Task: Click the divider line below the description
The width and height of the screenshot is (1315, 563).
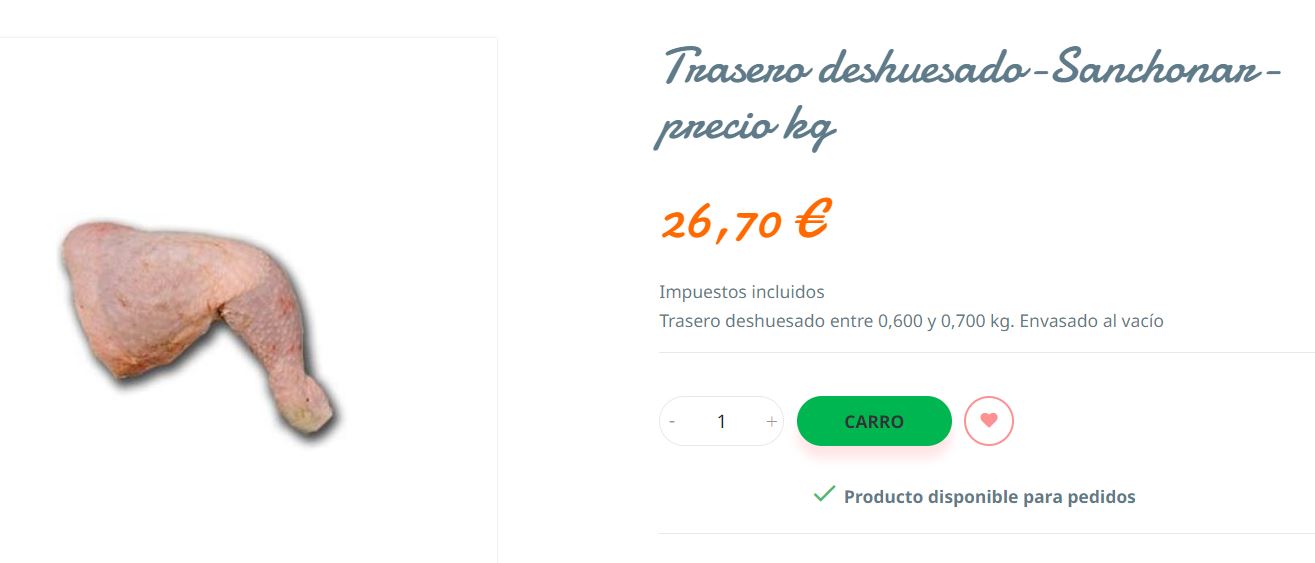Action: click(985, 353)
